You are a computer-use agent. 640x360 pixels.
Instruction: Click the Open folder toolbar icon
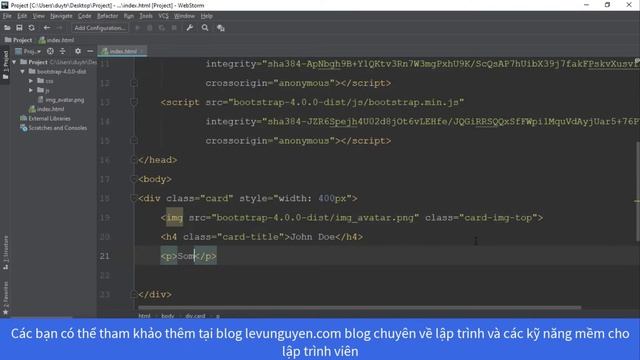pos(7,28)
